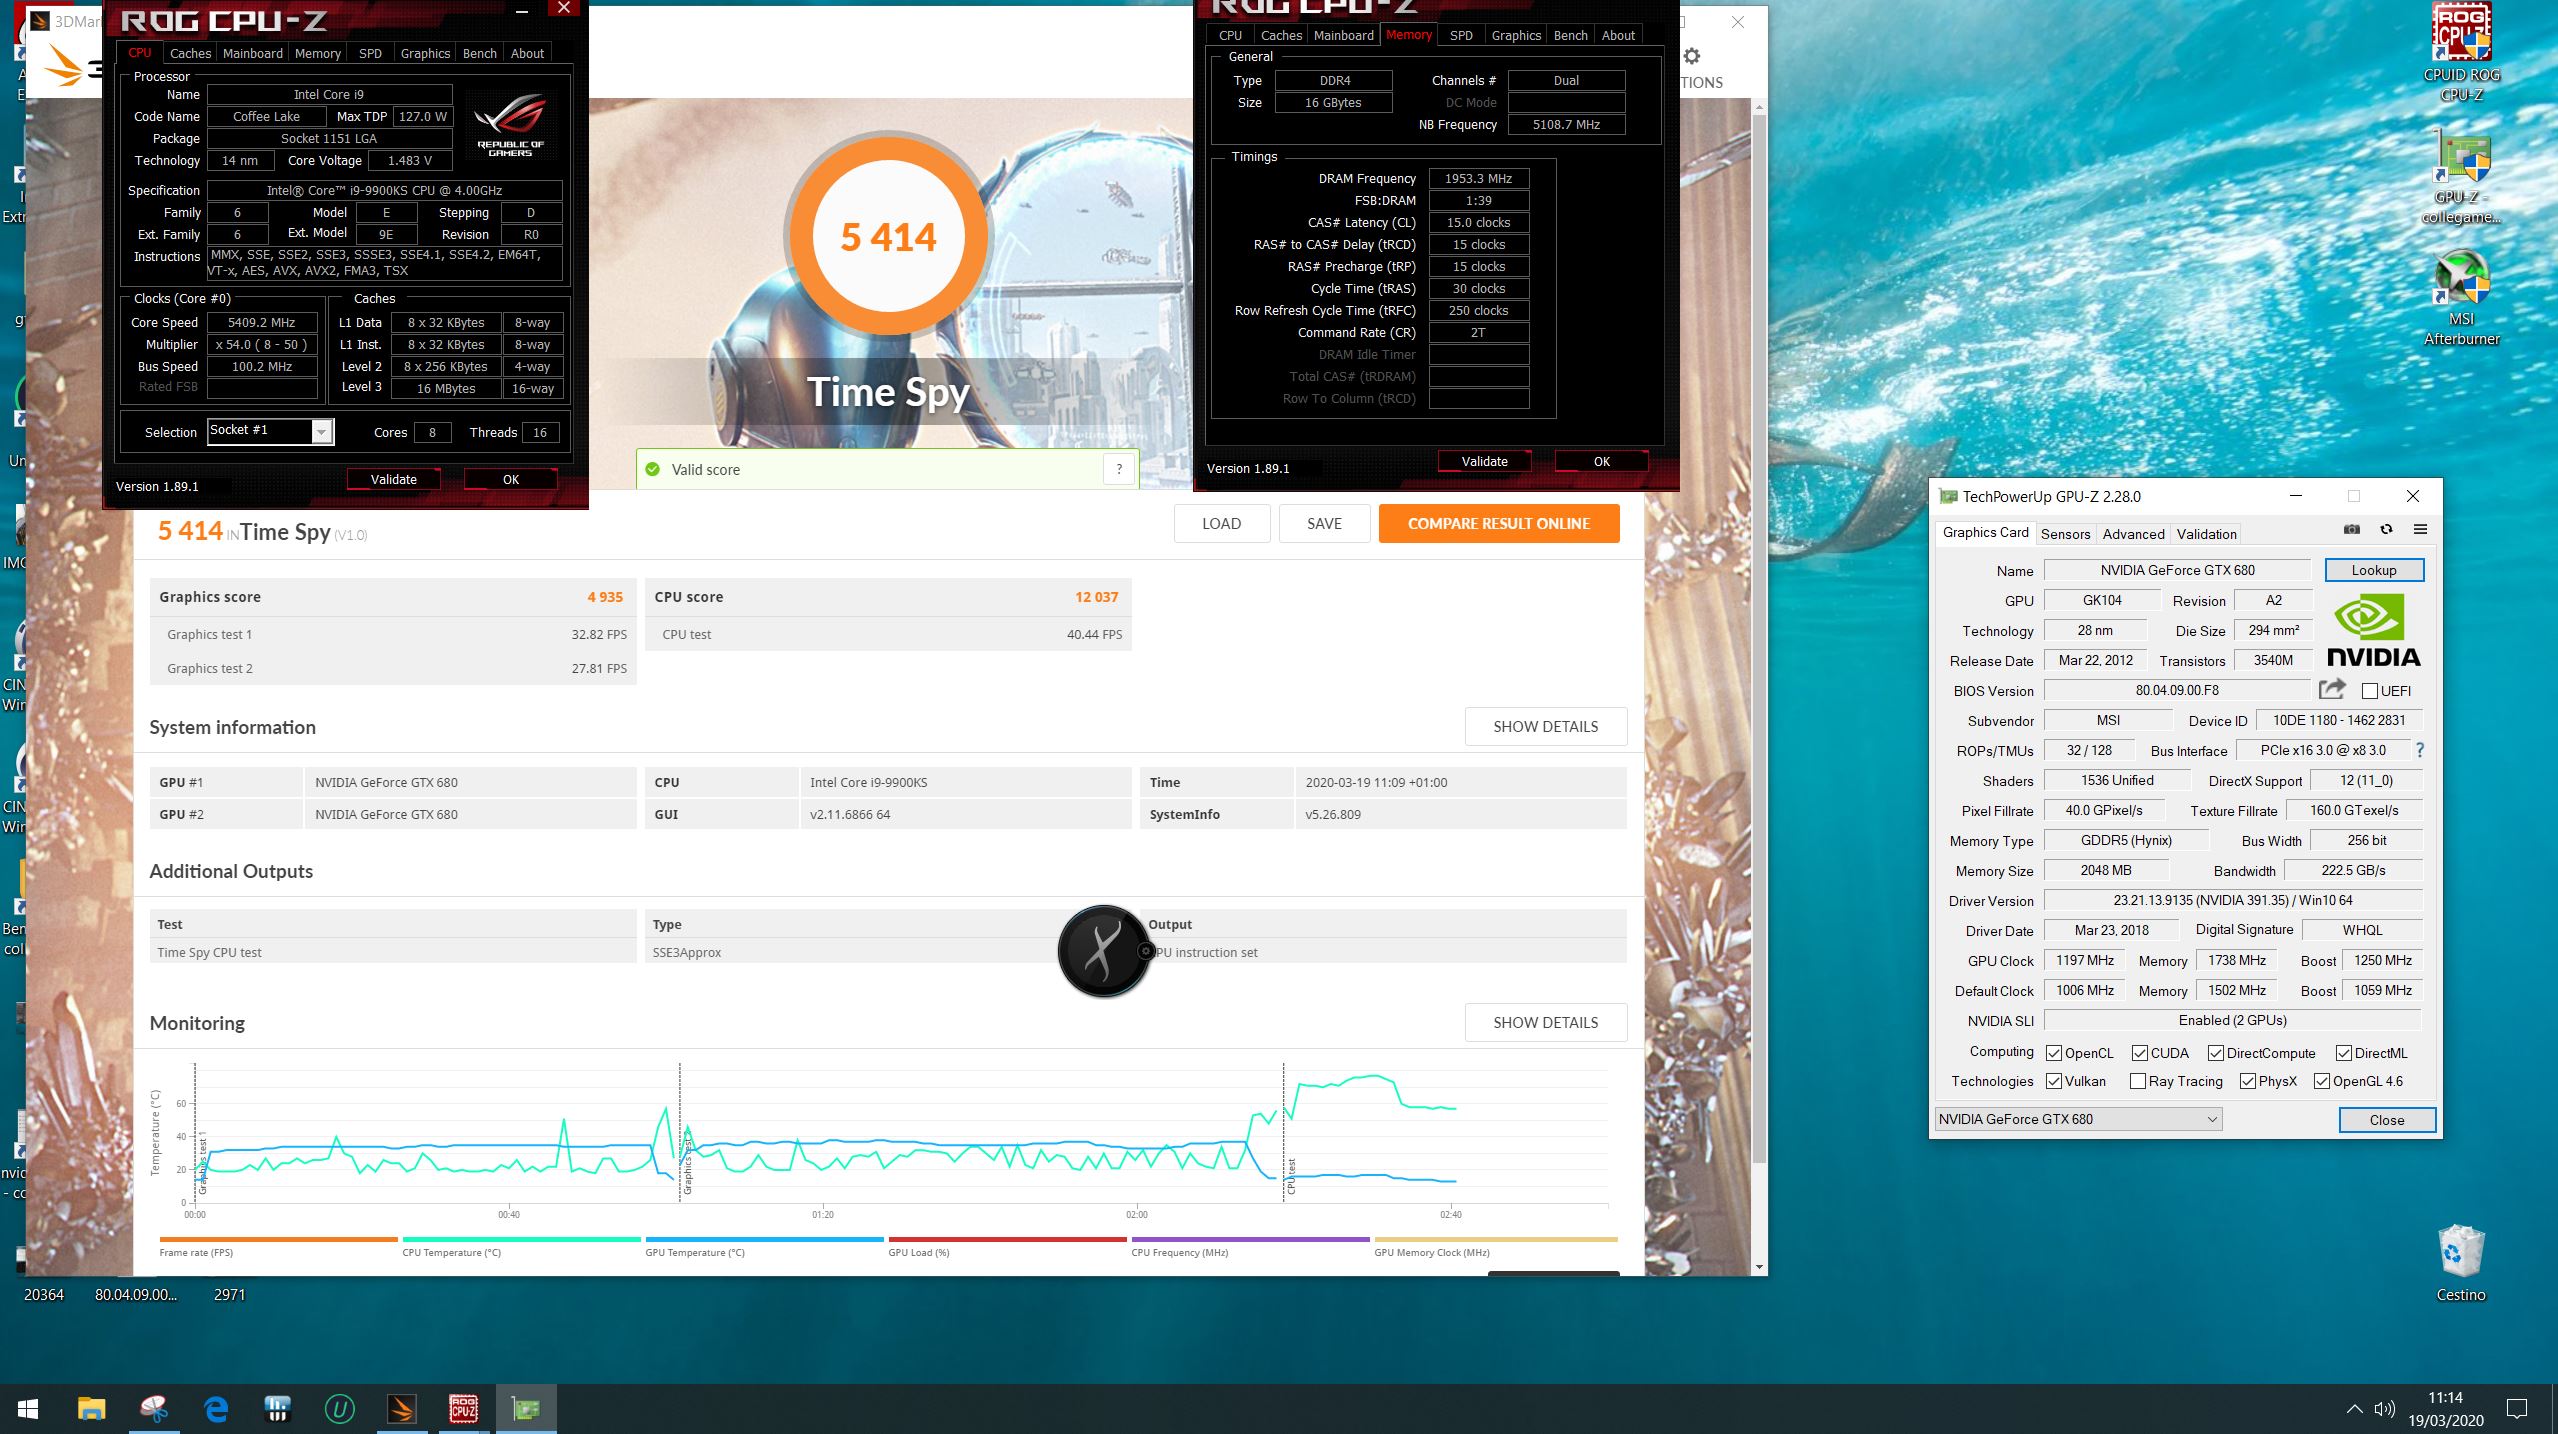The image size is (2558, 1434).
Task: Click SHOW DETAILS for System information
Action: 1545,726
